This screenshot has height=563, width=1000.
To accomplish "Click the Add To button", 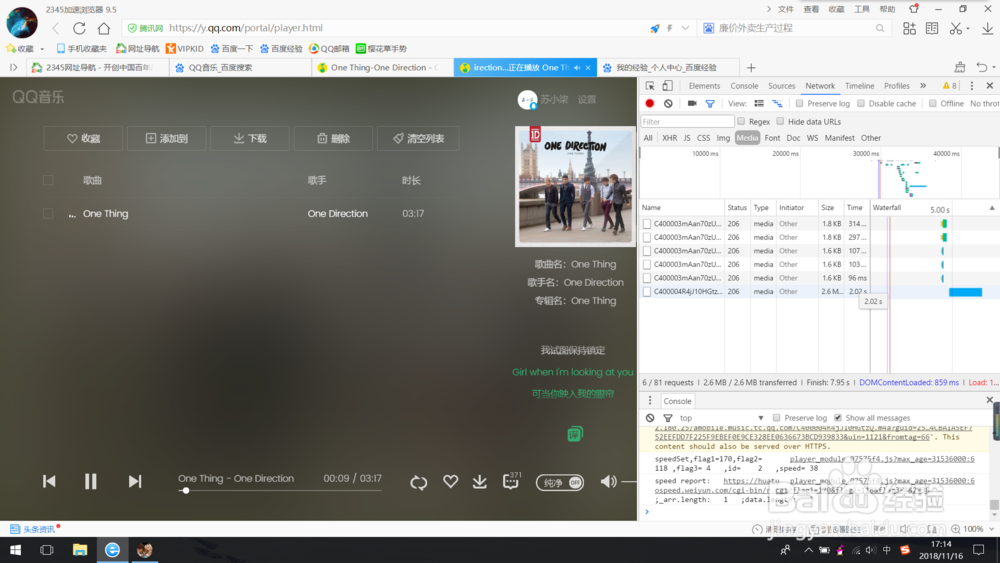I will (x=166, y=138).
